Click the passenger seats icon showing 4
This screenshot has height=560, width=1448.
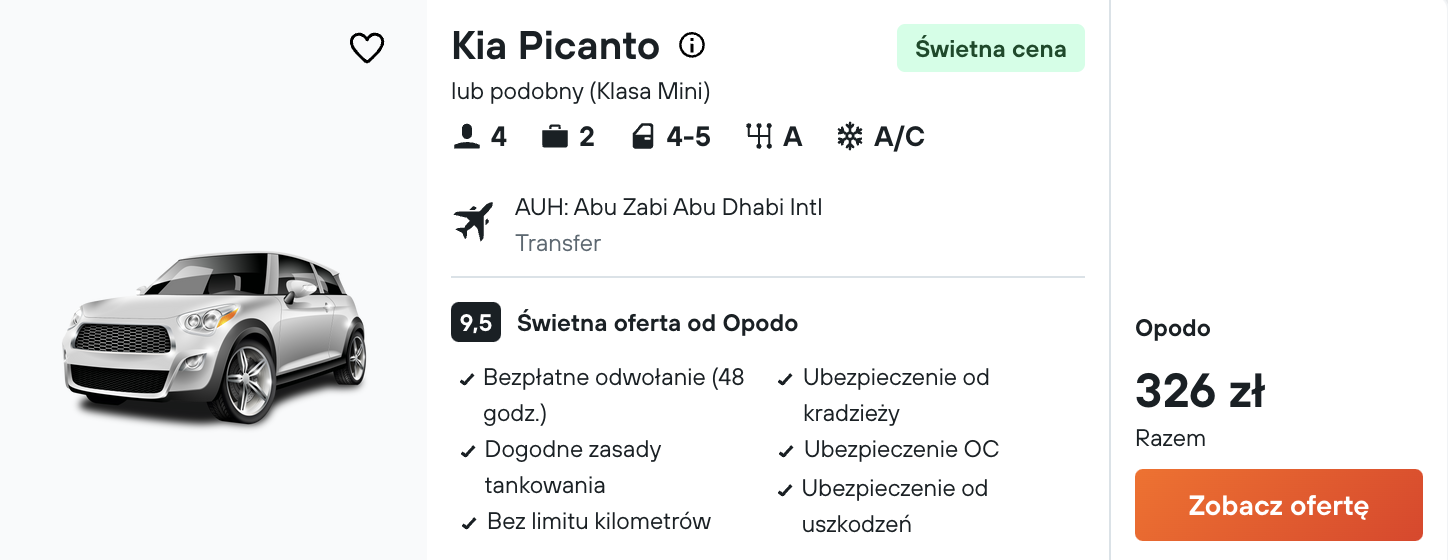467,137
